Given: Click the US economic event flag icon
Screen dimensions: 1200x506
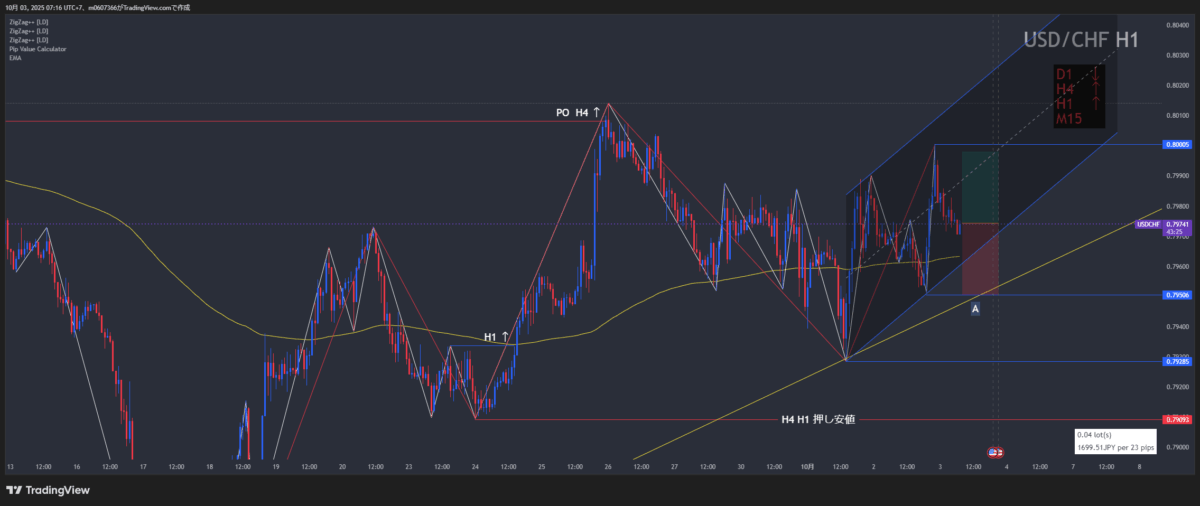Looking at the screenshot, I should 995,453.
